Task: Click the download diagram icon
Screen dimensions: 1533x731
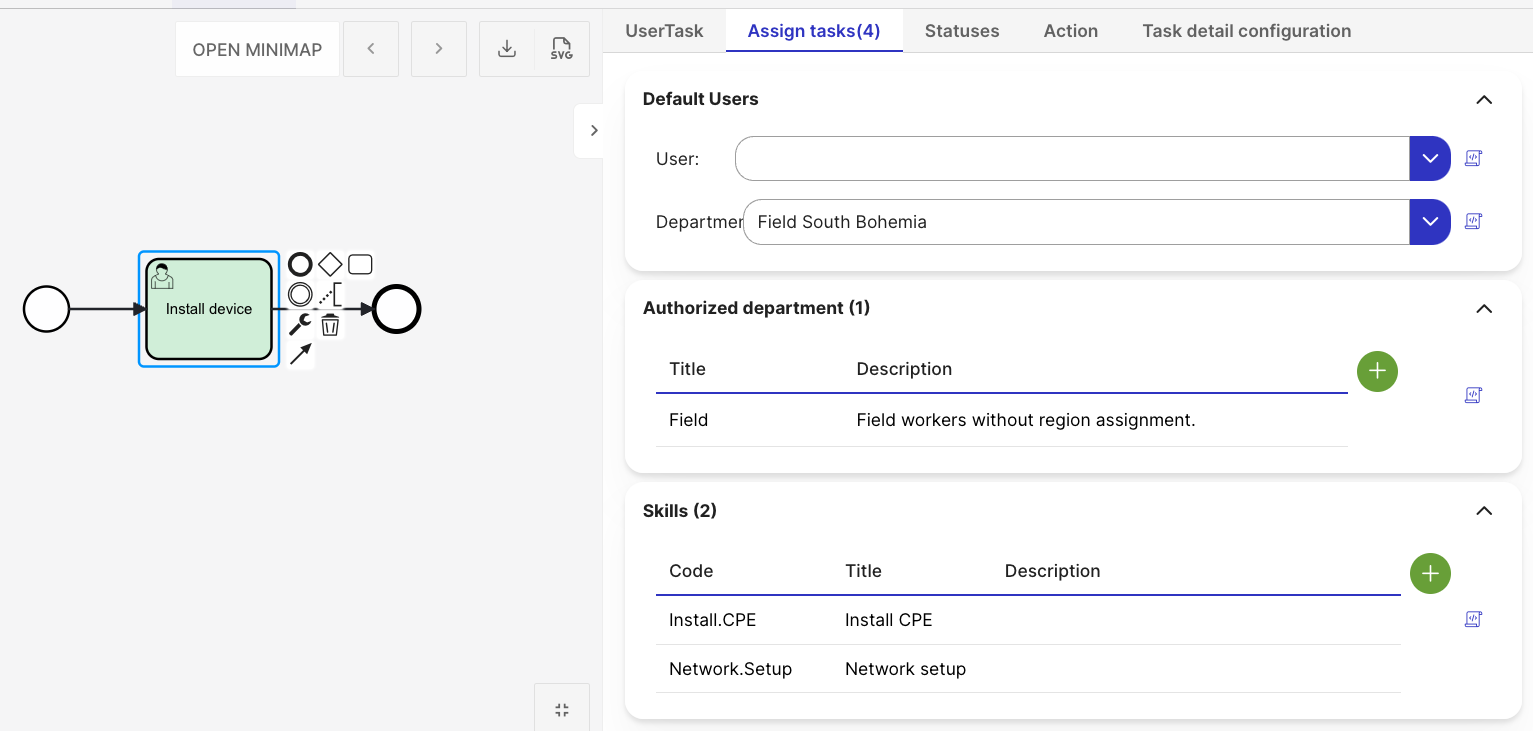Action: pyautogui.click(x=507, y=49)
